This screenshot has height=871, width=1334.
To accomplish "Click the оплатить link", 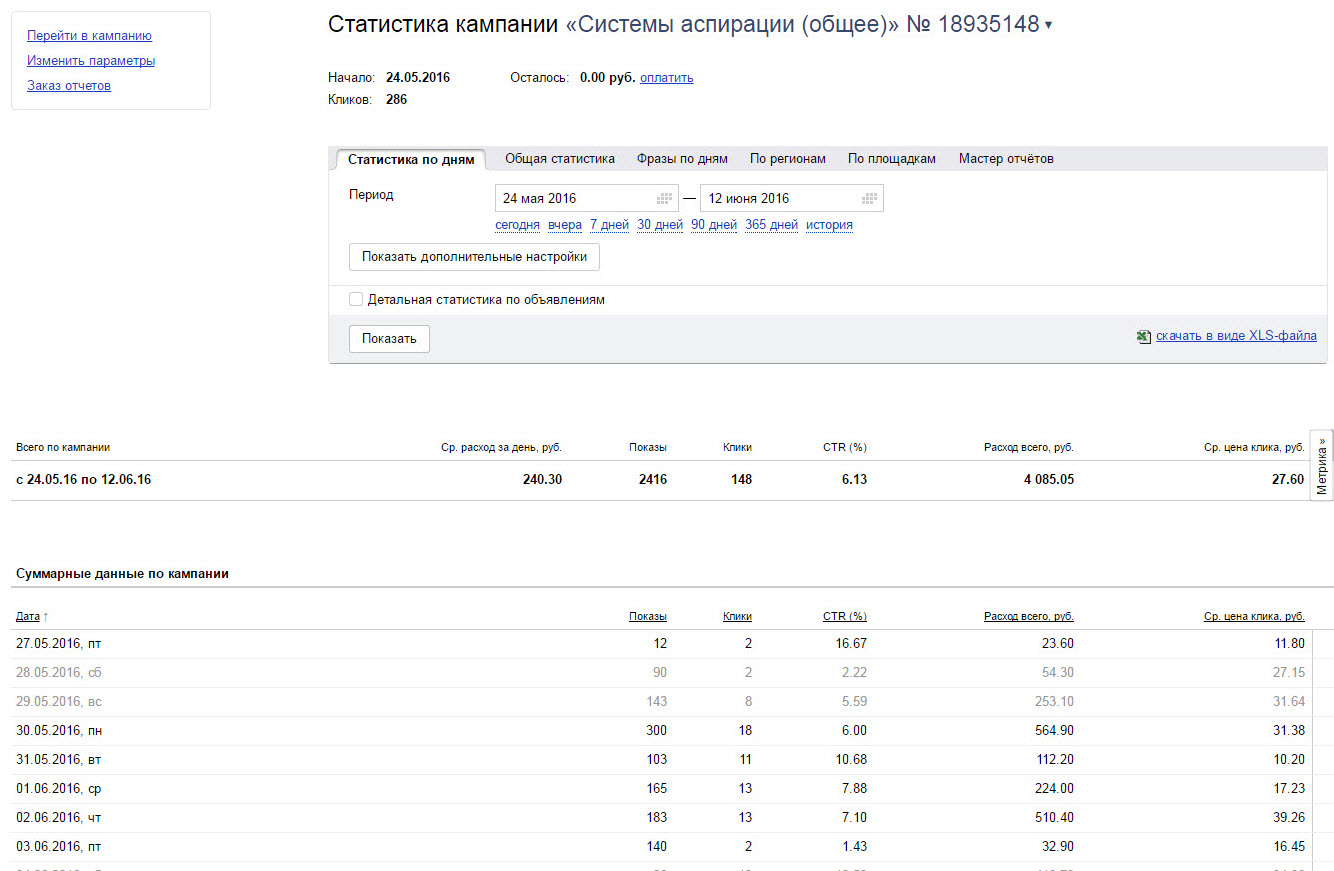I will click(x=666, y=78).
